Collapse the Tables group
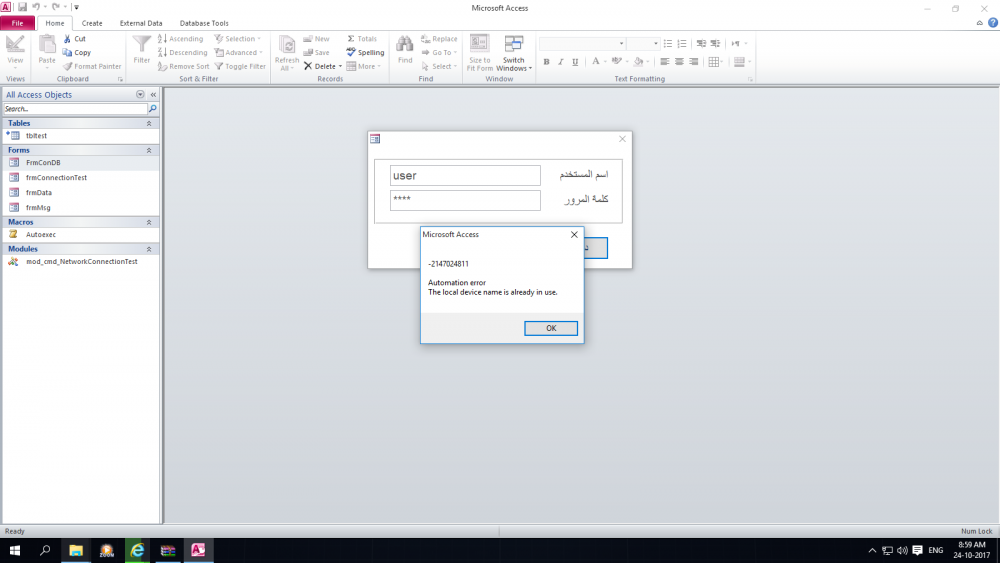 point(149,123)
